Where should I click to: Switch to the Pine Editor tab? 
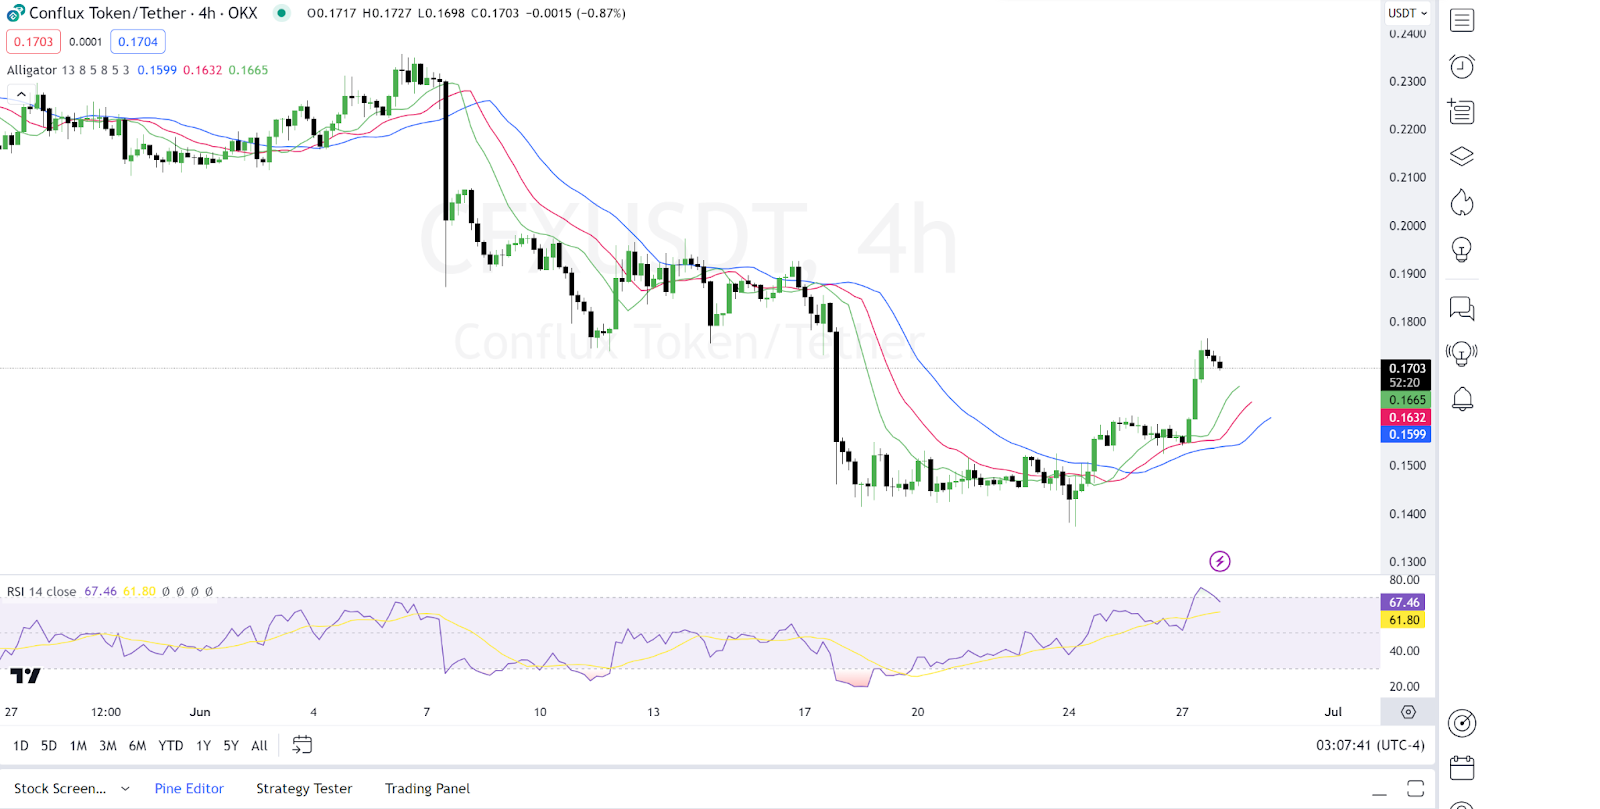coord(189,789)
